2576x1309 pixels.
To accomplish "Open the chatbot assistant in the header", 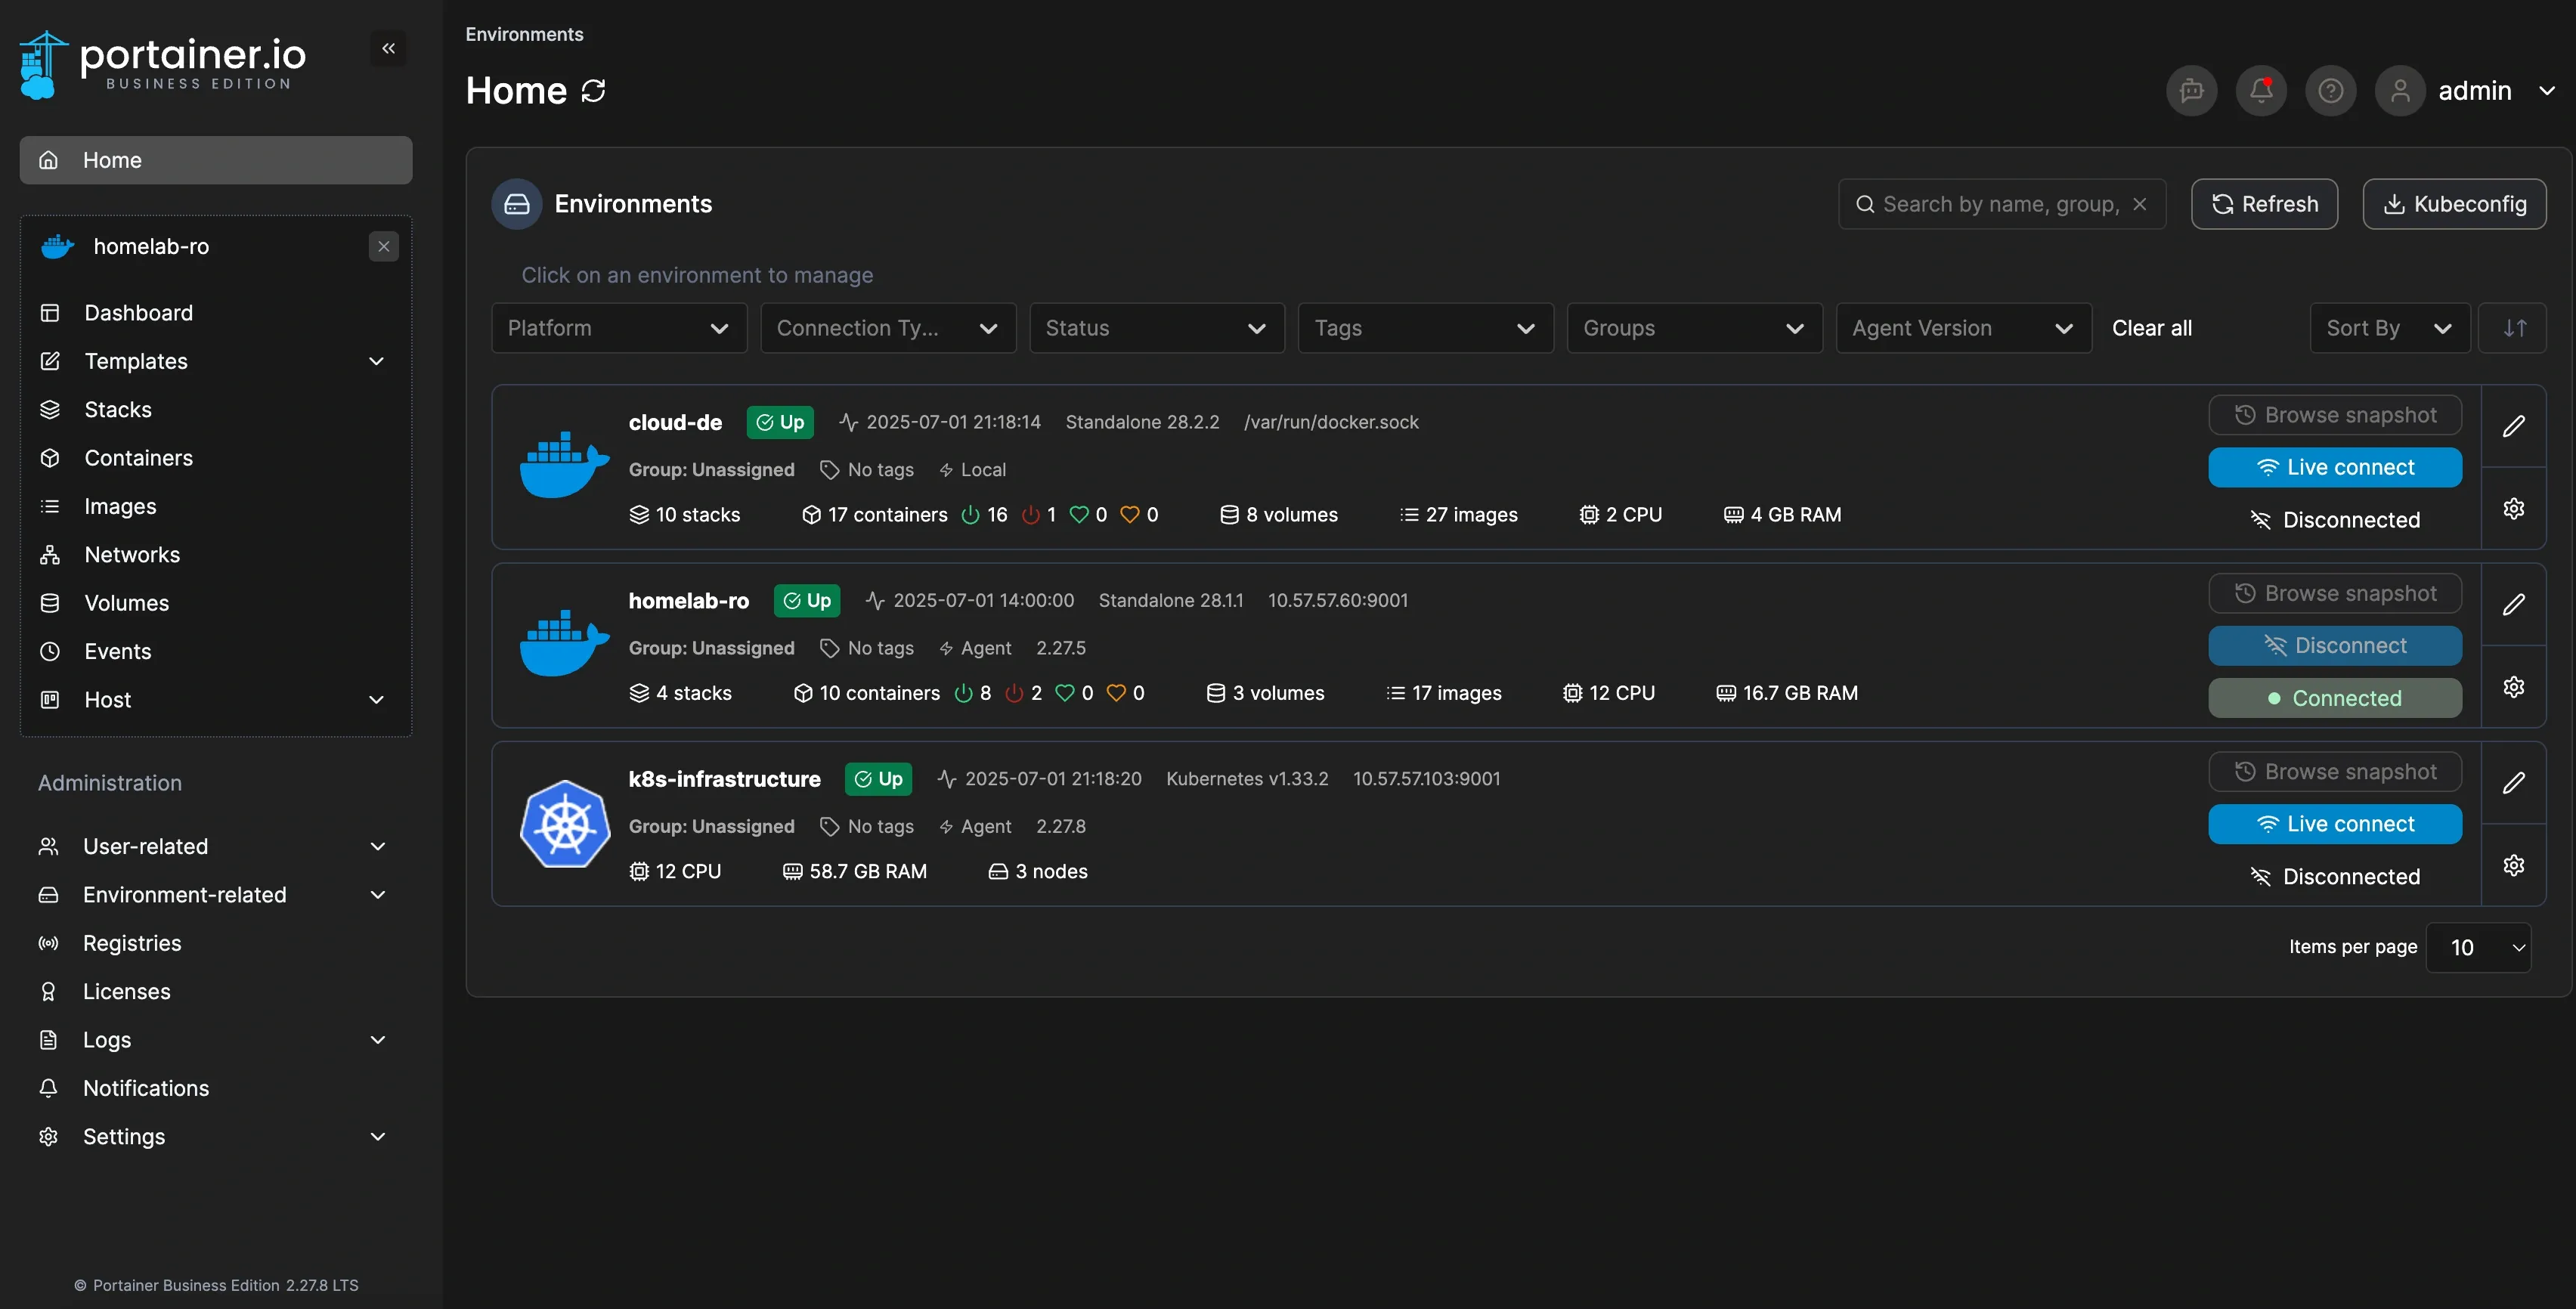I will pyautogui.click(x=2191, y=90).
